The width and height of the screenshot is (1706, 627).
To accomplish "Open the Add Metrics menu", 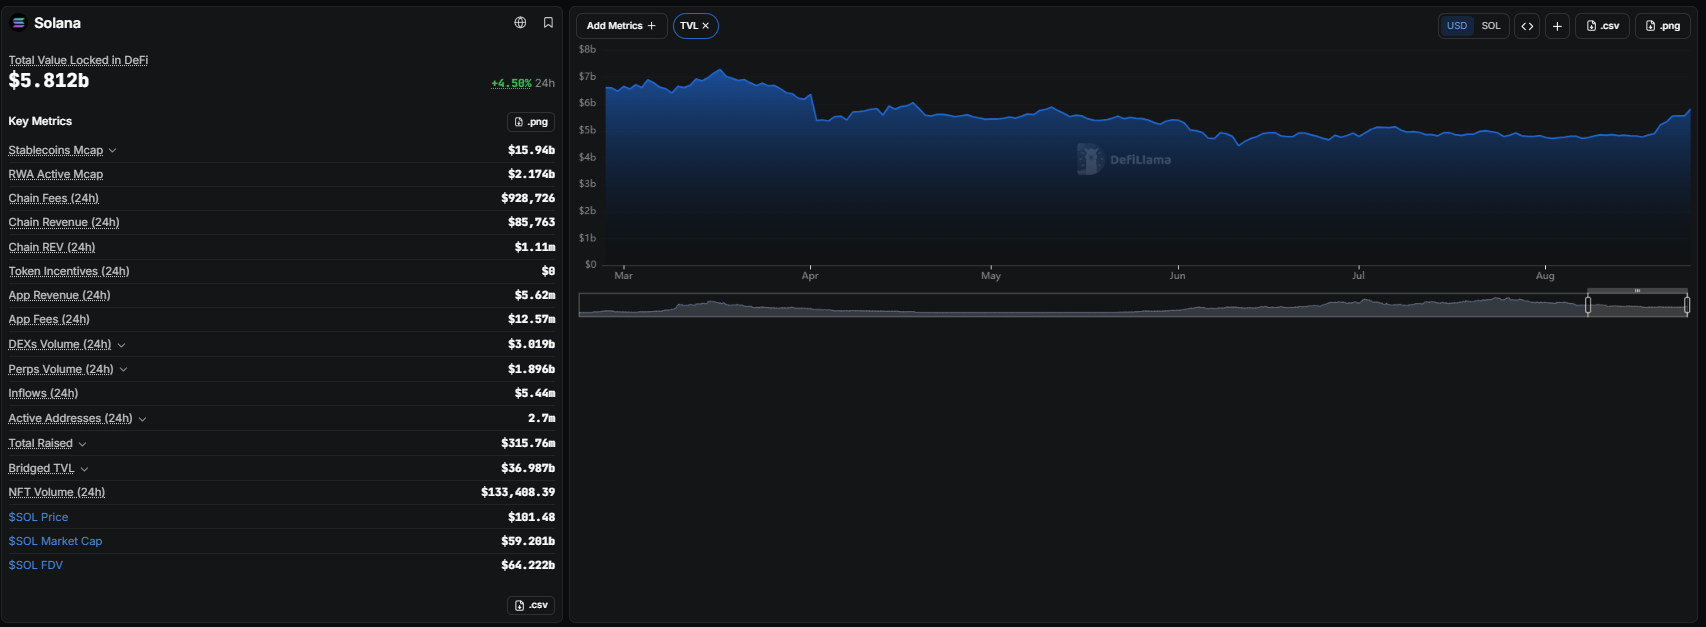I will [621, 26].
